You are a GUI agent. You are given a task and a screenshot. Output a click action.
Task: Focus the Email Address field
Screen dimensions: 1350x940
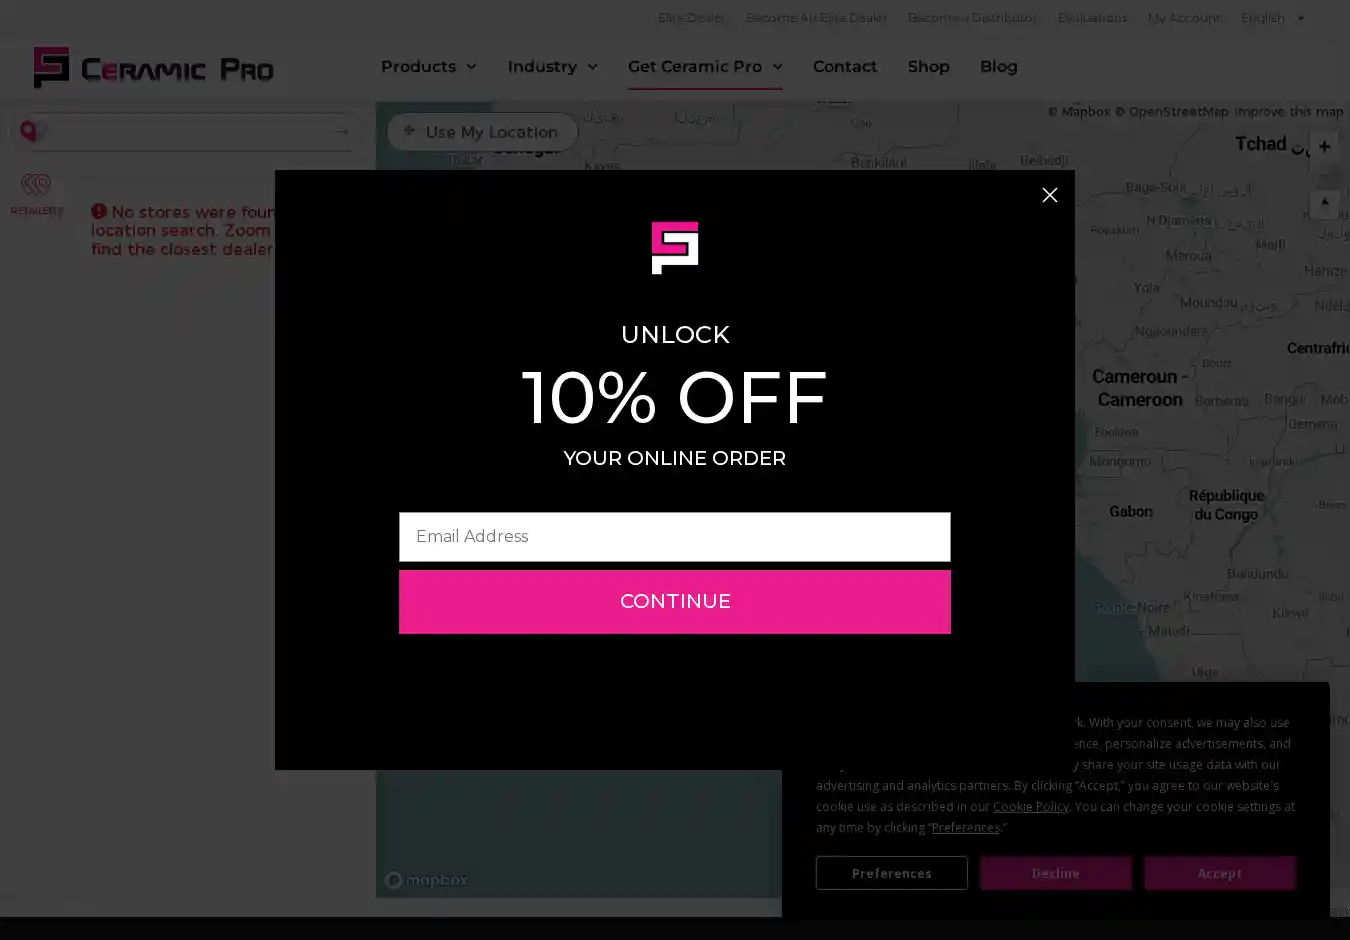[x=675, y=537]
